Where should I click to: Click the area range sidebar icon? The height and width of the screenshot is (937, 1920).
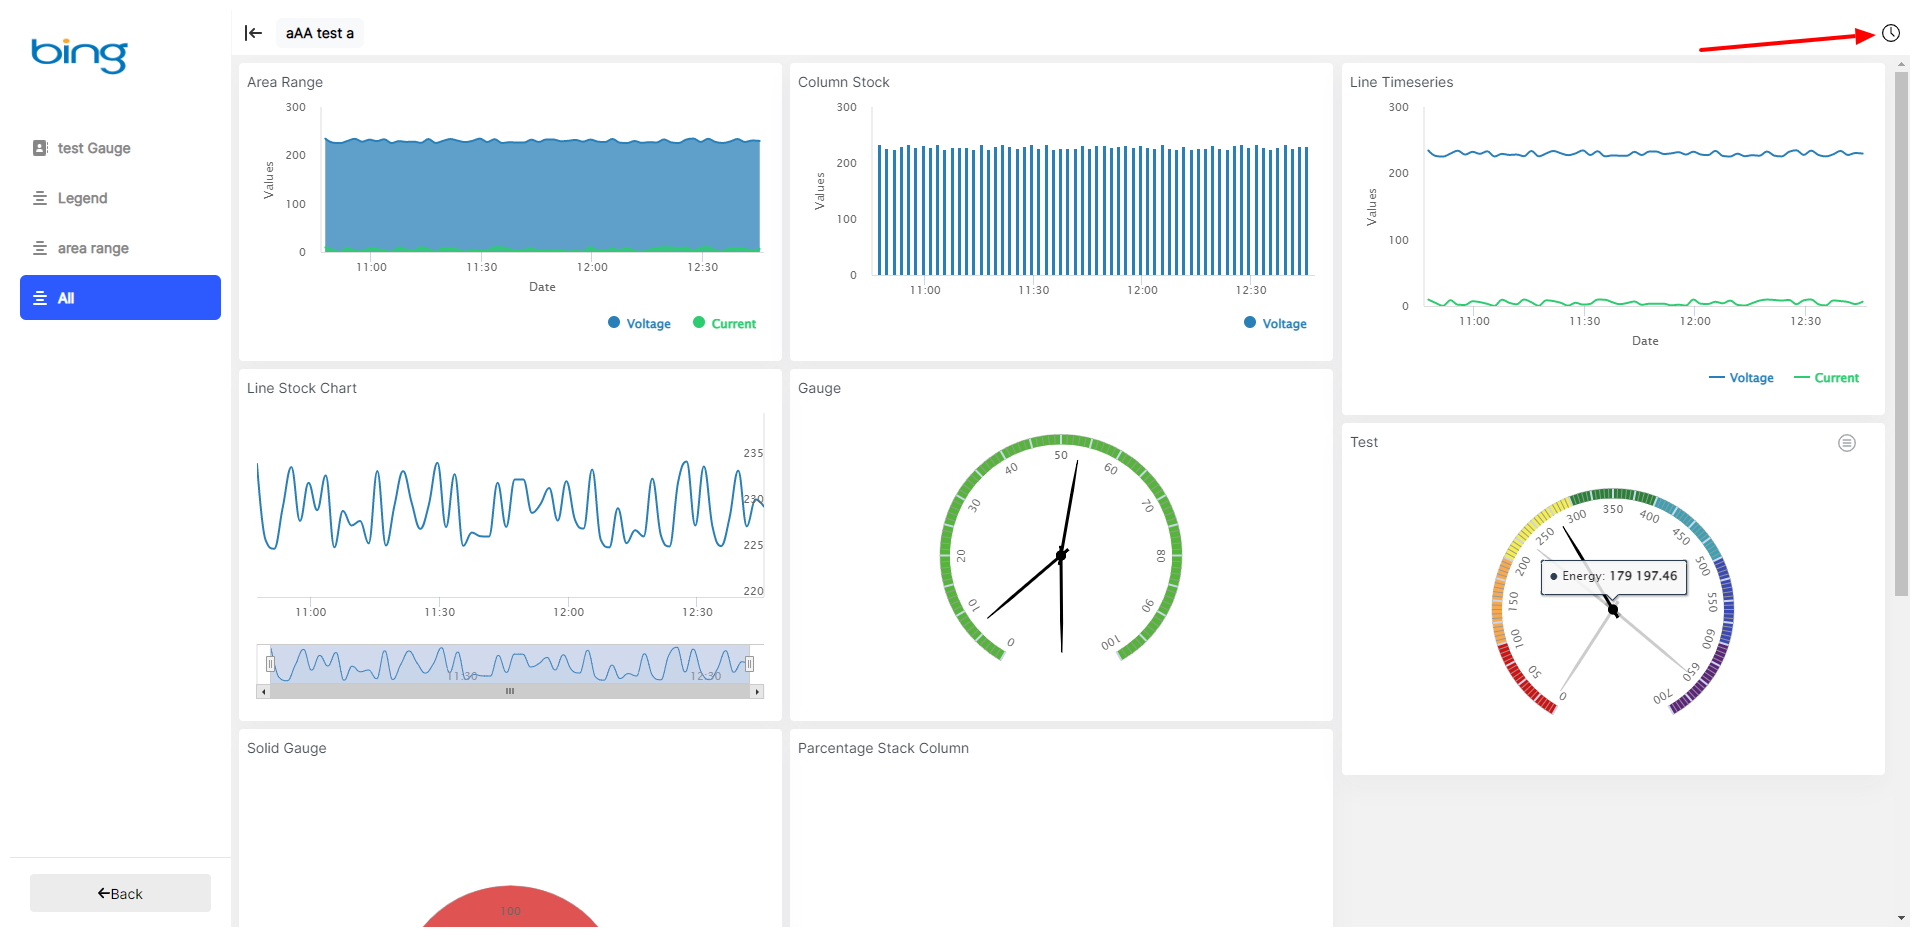click(x=40, y=248)
